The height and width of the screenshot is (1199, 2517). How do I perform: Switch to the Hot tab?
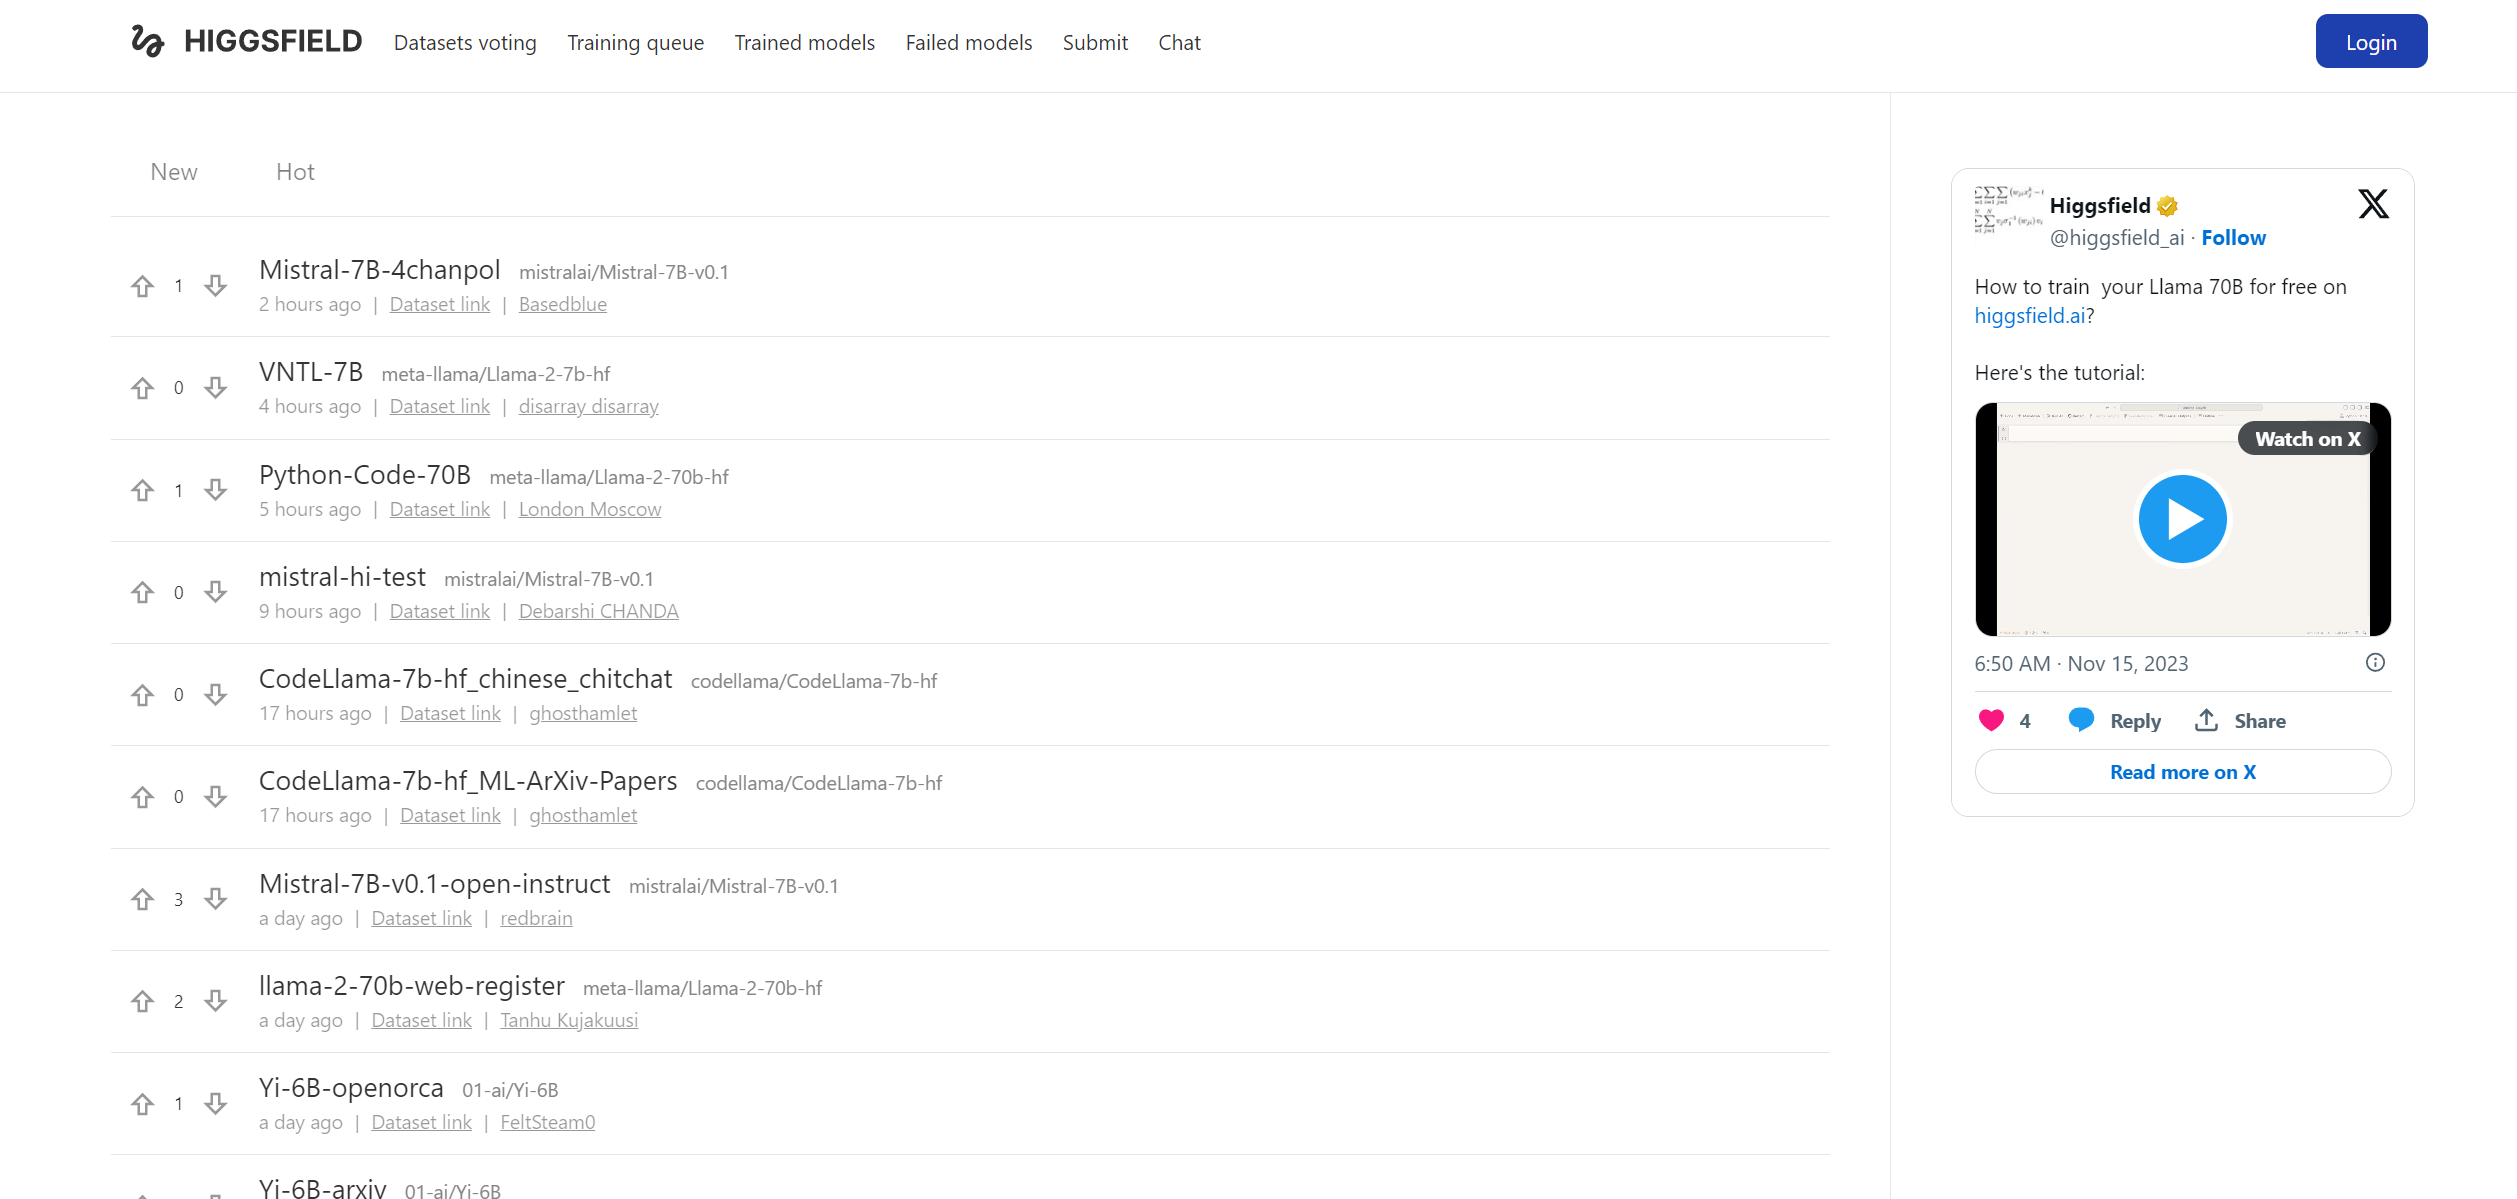295,172
